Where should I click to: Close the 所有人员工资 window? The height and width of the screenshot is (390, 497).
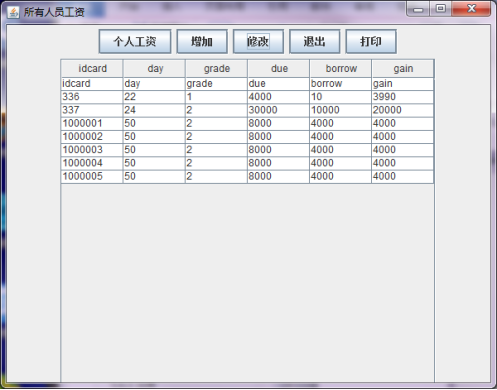(x=471, y=9)
